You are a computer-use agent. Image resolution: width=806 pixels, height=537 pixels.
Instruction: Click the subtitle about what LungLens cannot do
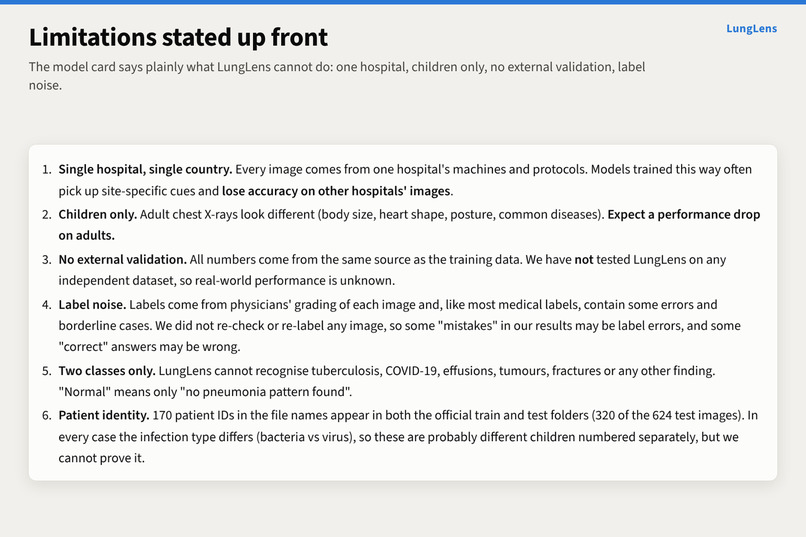coord(337,76)
